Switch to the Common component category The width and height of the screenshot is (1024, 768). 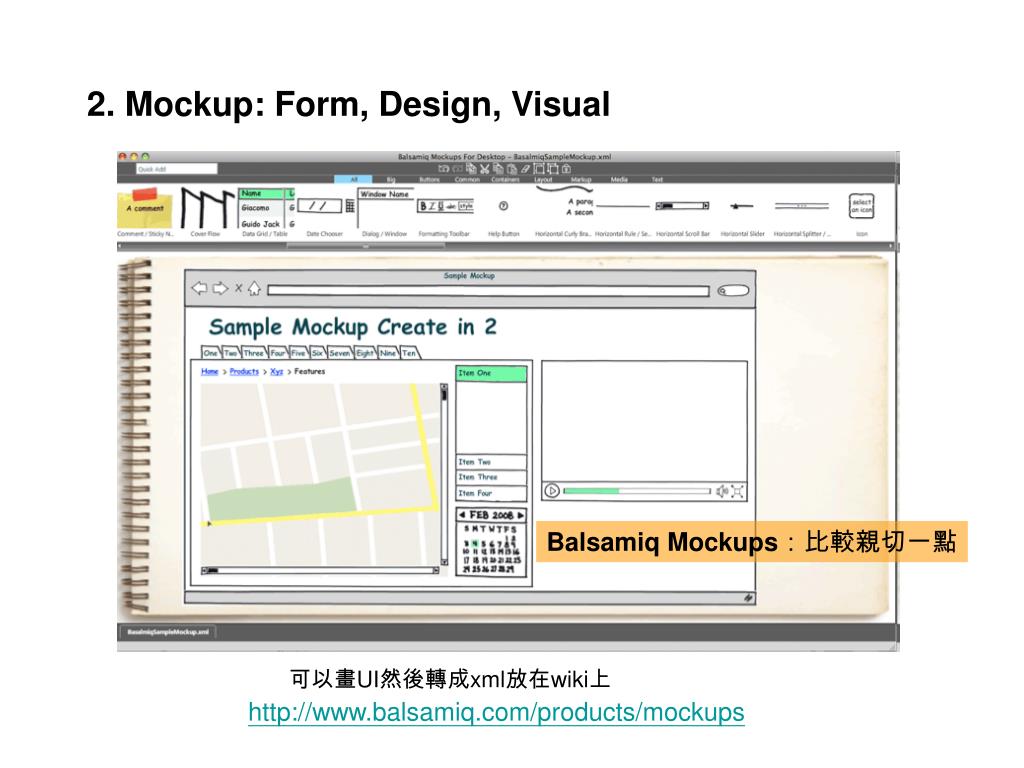point(467,180)
